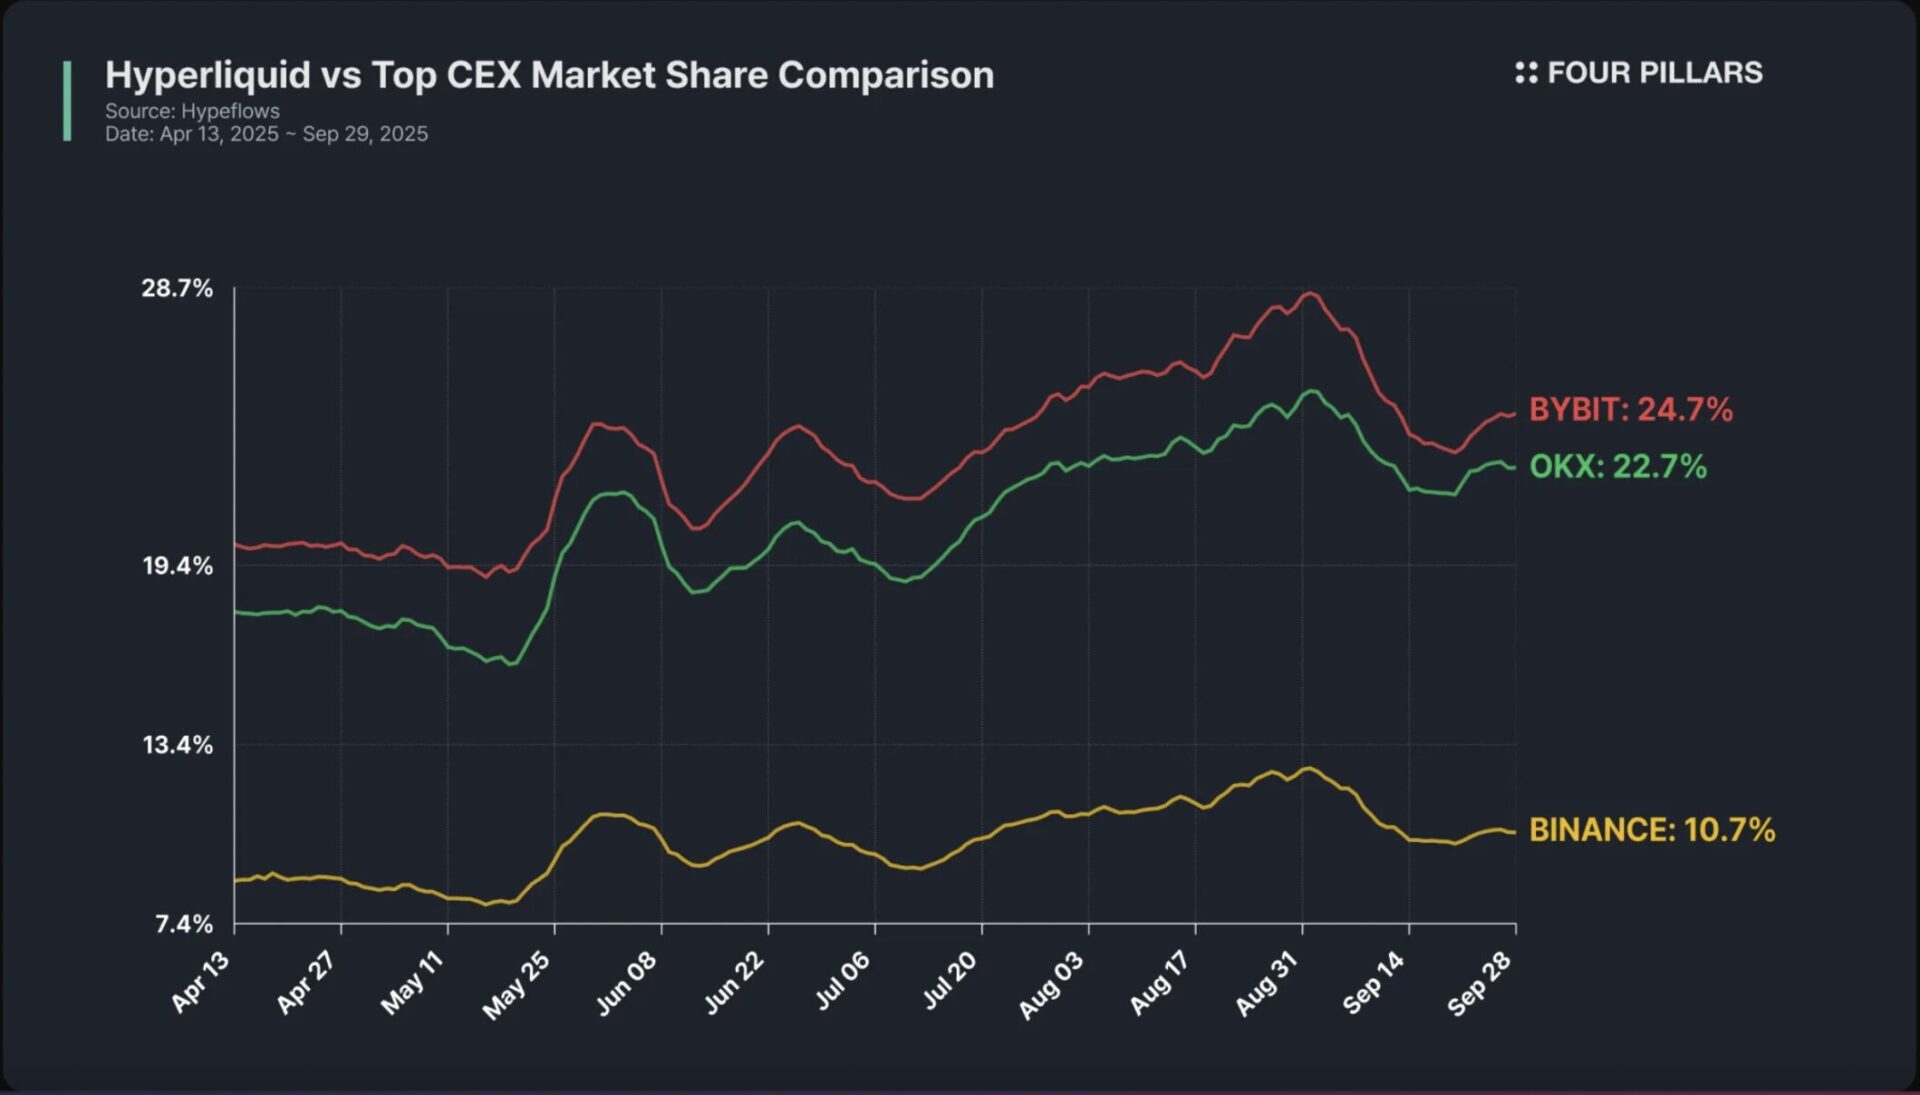Click the 19.4% y-axis label
Screen dimensions: 1920x1095
pos(177,566)
